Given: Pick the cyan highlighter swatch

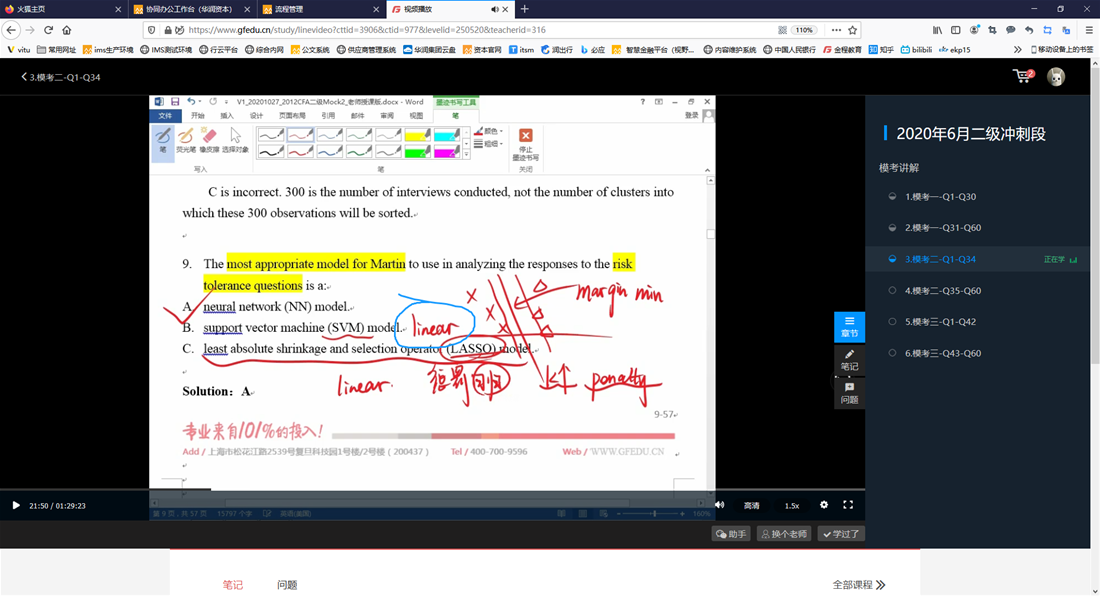Looking at the screenshot, I should pyautogui.click(x=447, y=134).
